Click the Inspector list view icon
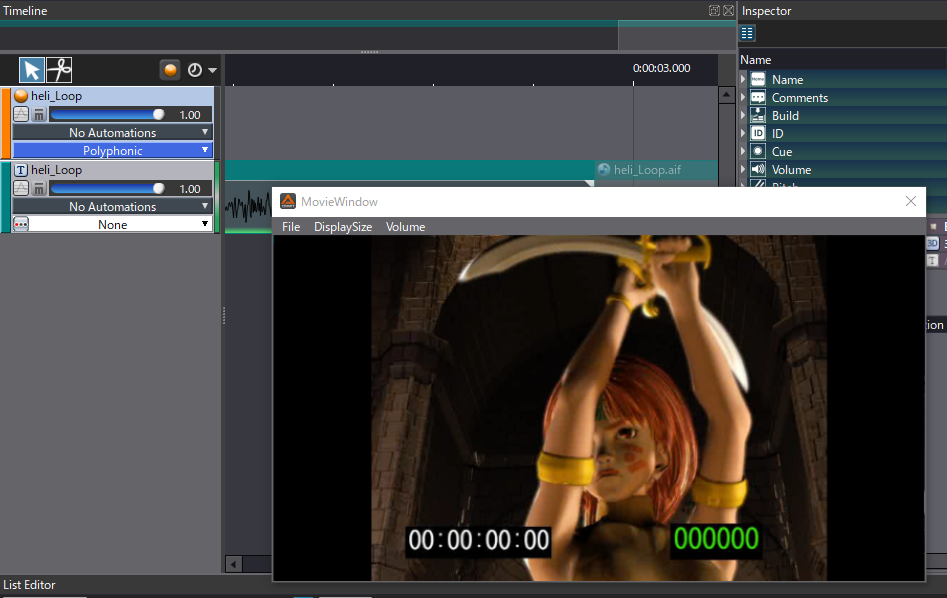947x598 pixels. [747, 33]
